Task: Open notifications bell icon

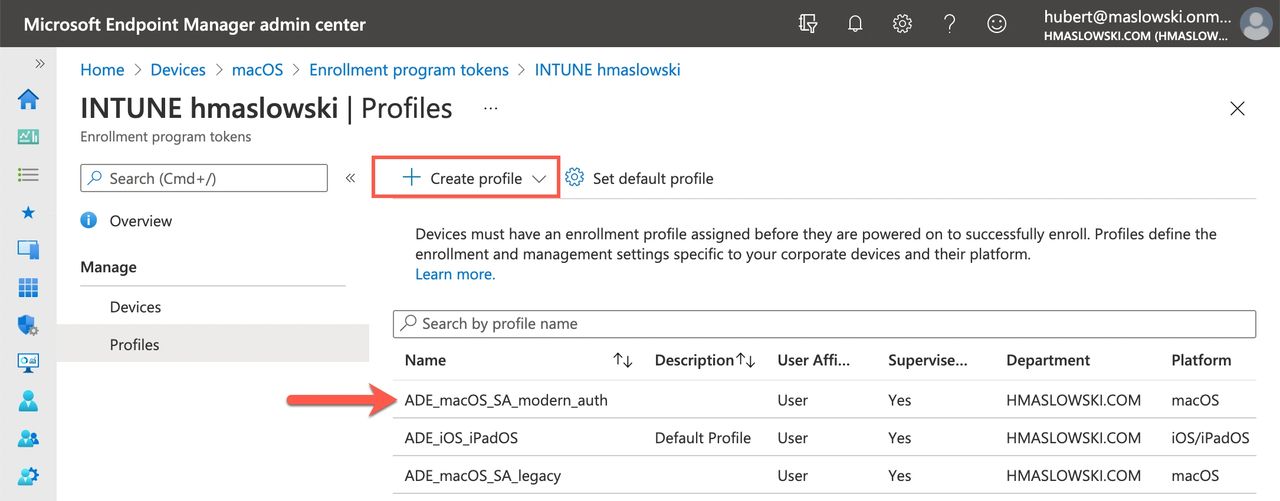Action: point(855,24)
